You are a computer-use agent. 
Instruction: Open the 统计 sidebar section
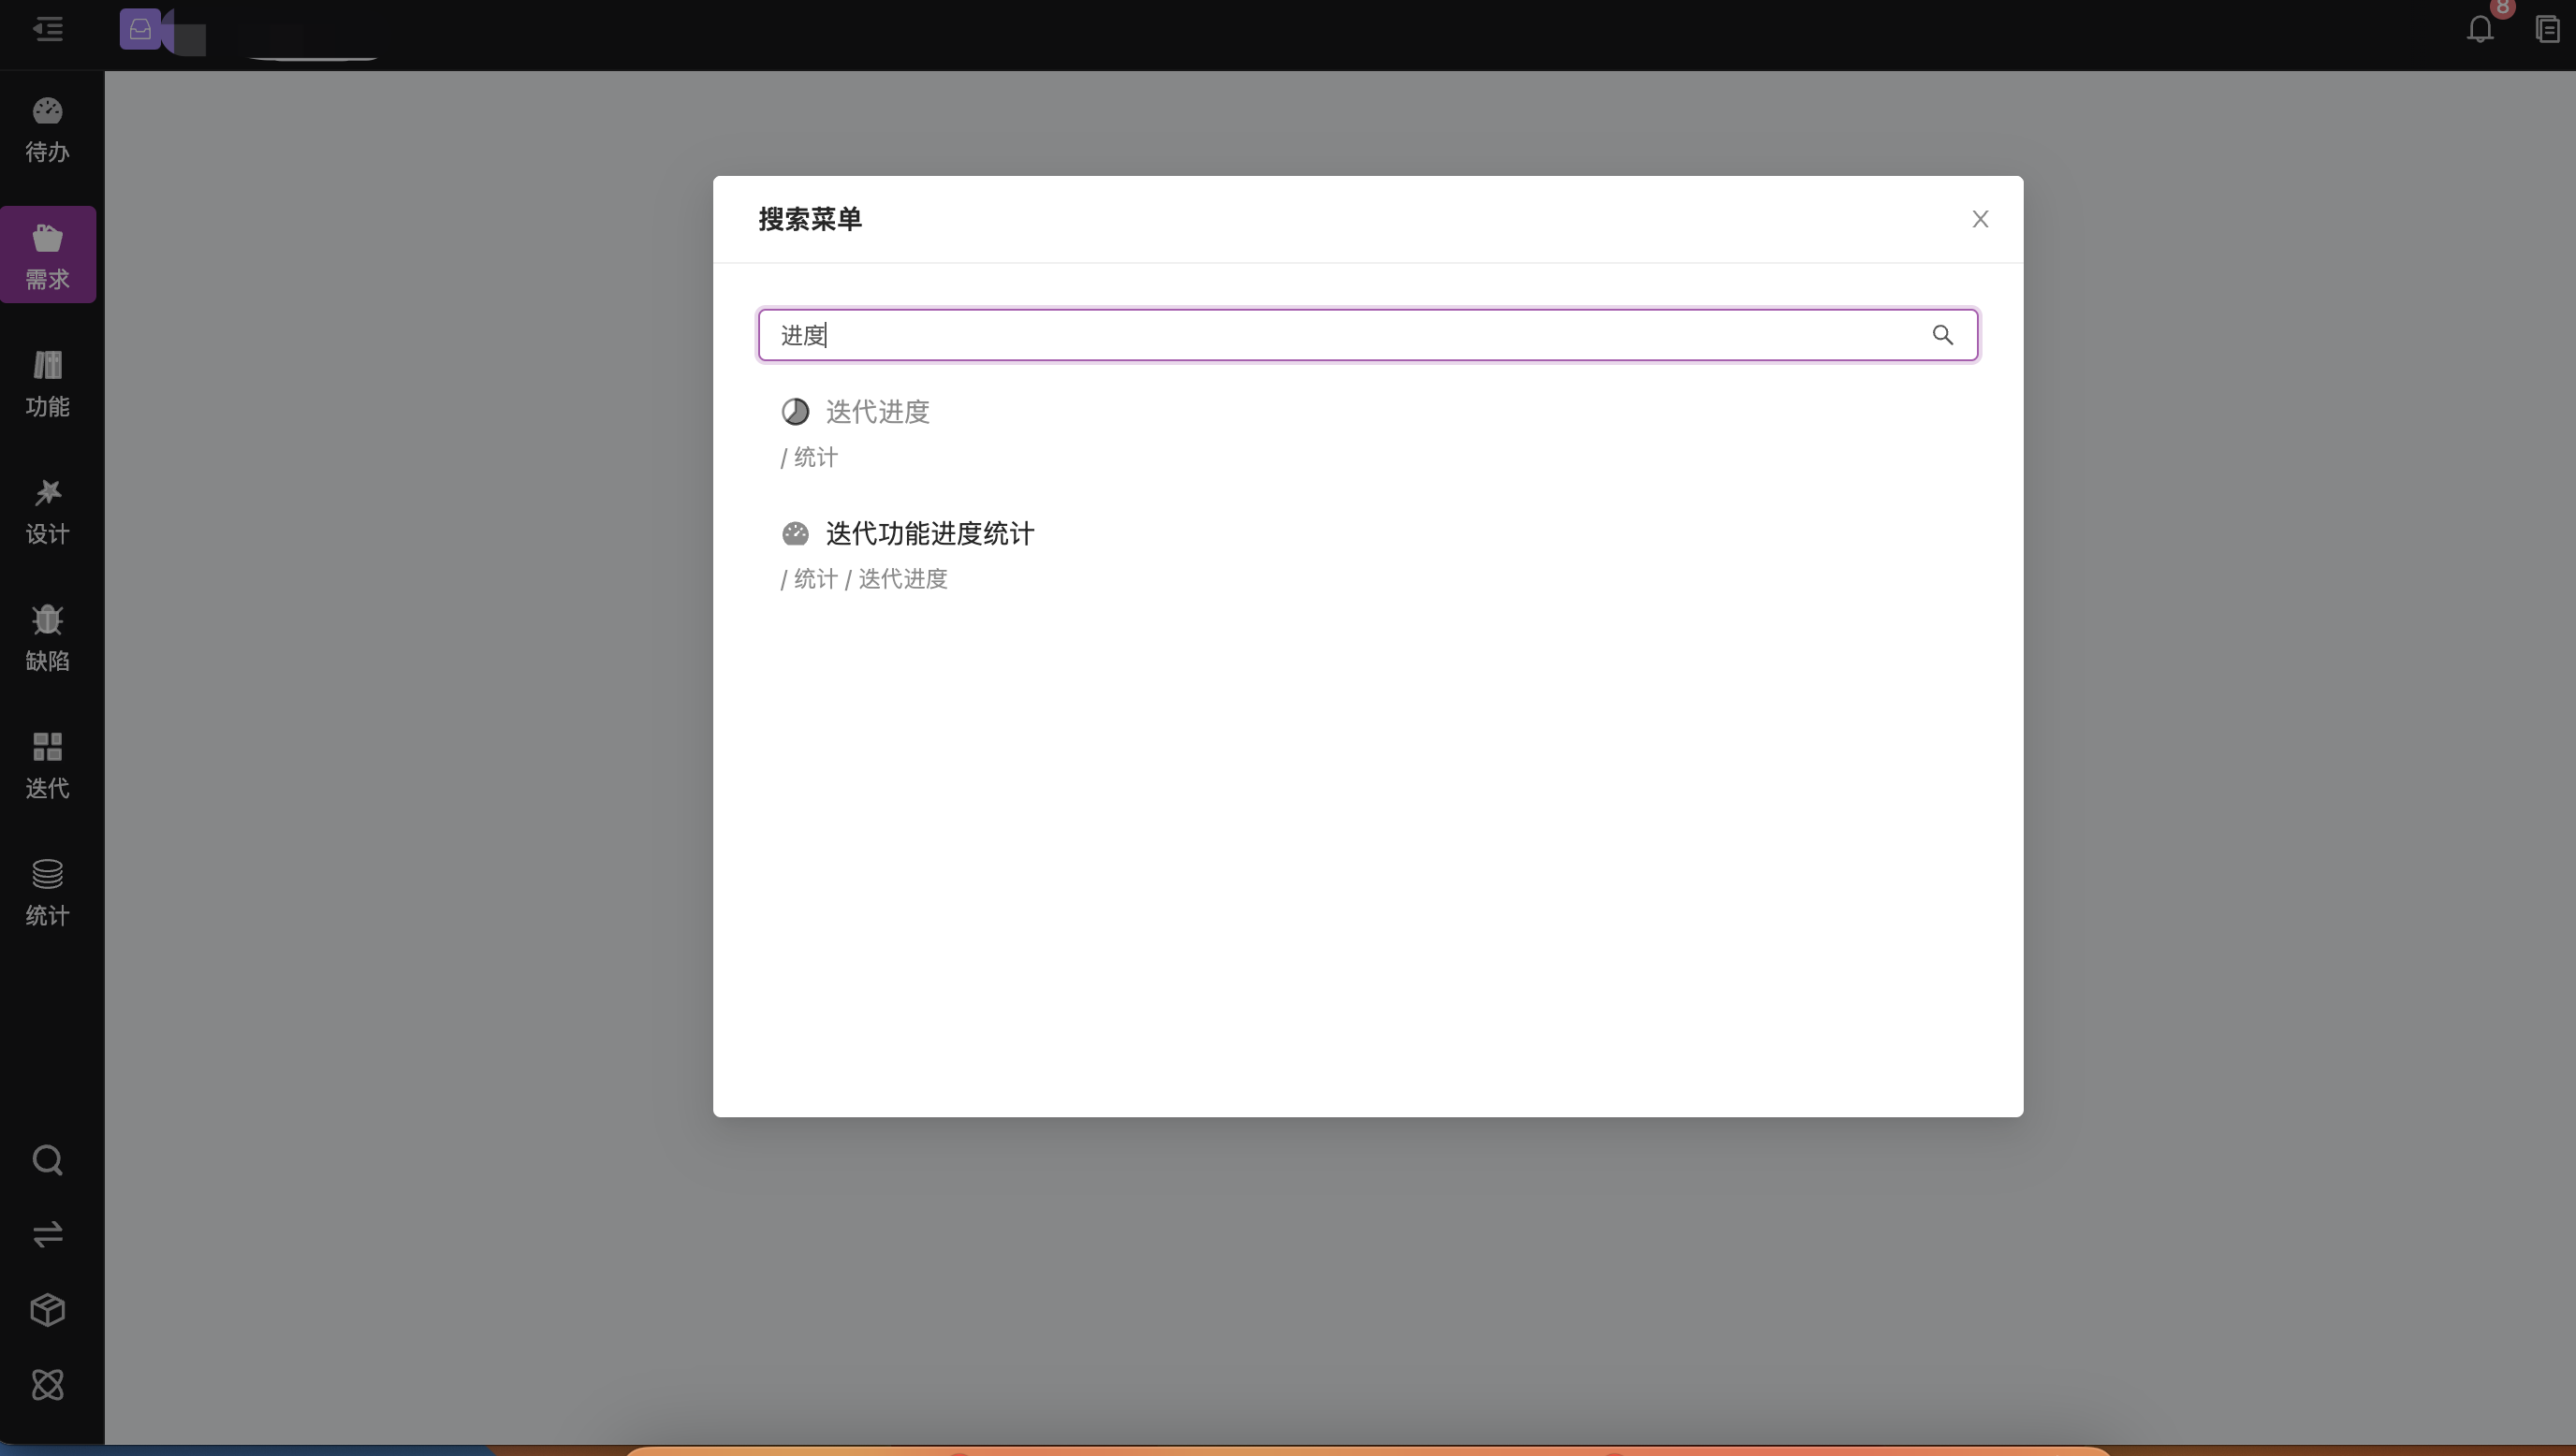click(x=48, y=892)
